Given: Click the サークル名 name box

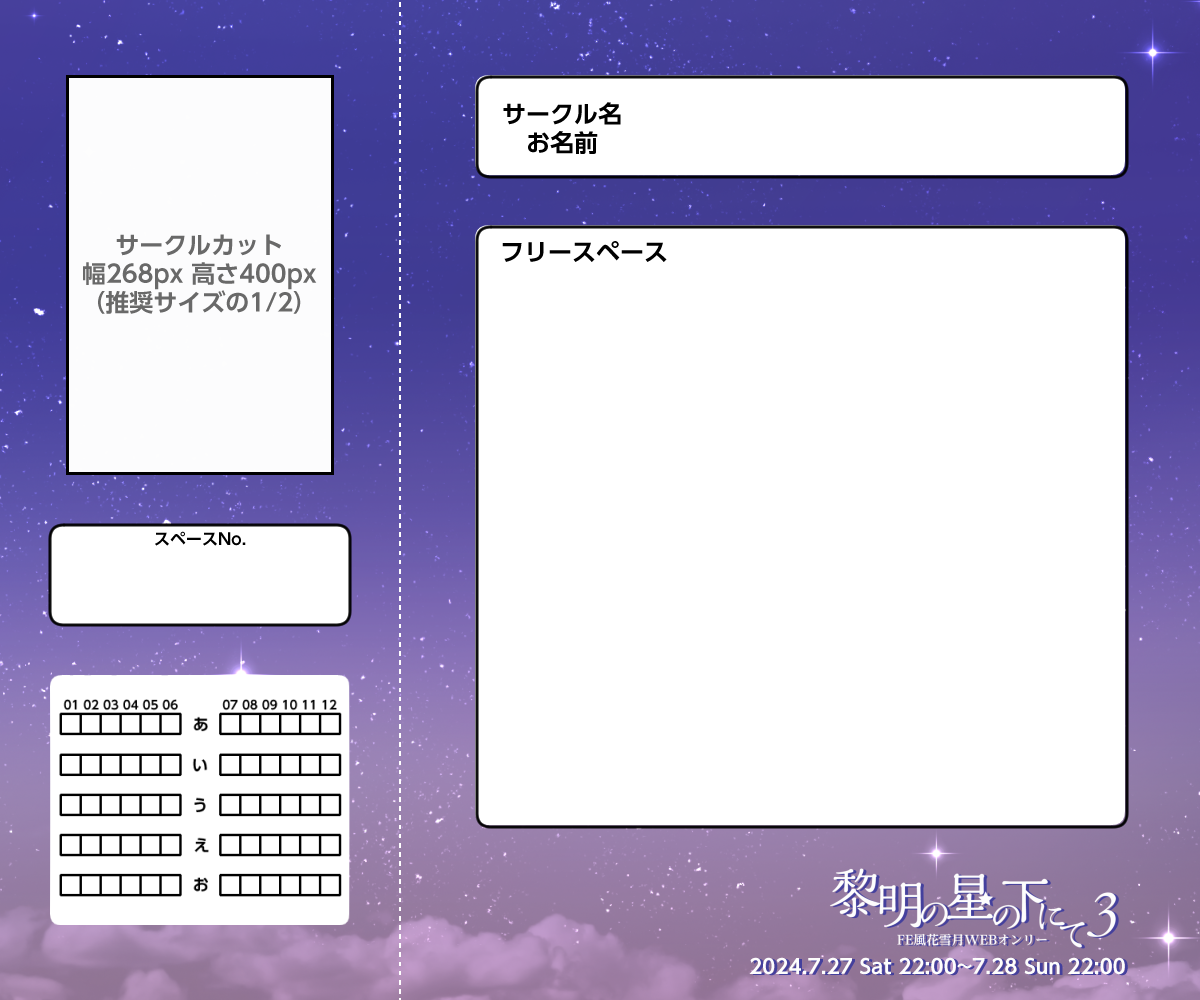Looking at the screenshot, I should [x=802, y=127].
